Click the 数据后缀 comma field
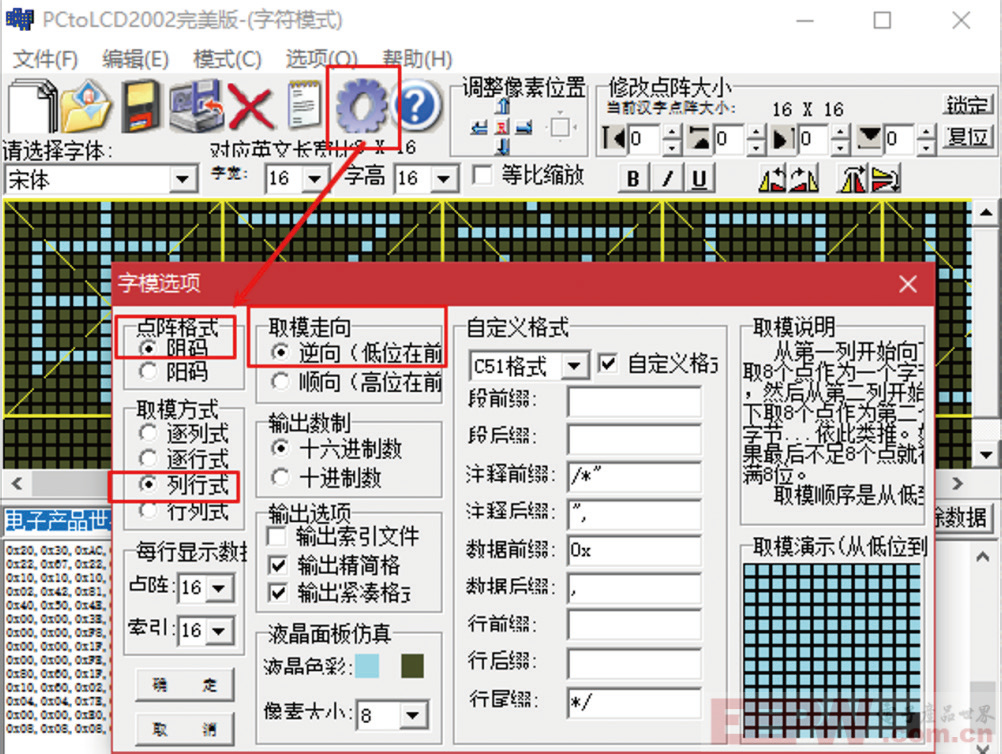 pyautogui.click(x=633, y=589)
